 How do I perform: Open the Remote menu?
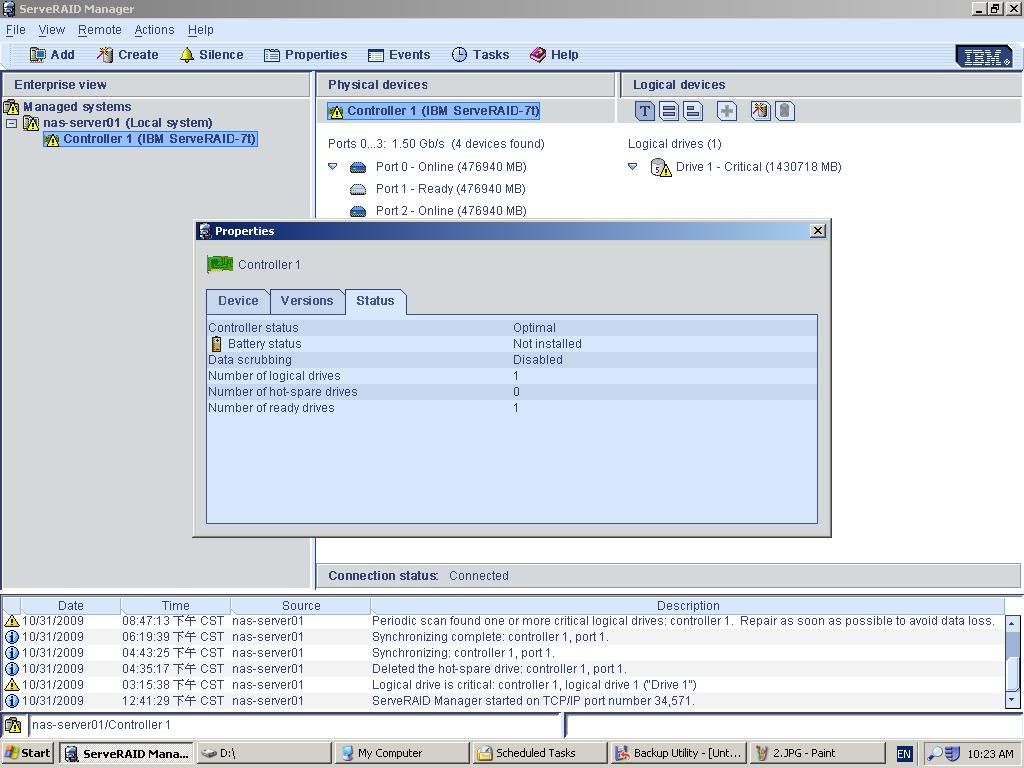click(x=100, y=30)
